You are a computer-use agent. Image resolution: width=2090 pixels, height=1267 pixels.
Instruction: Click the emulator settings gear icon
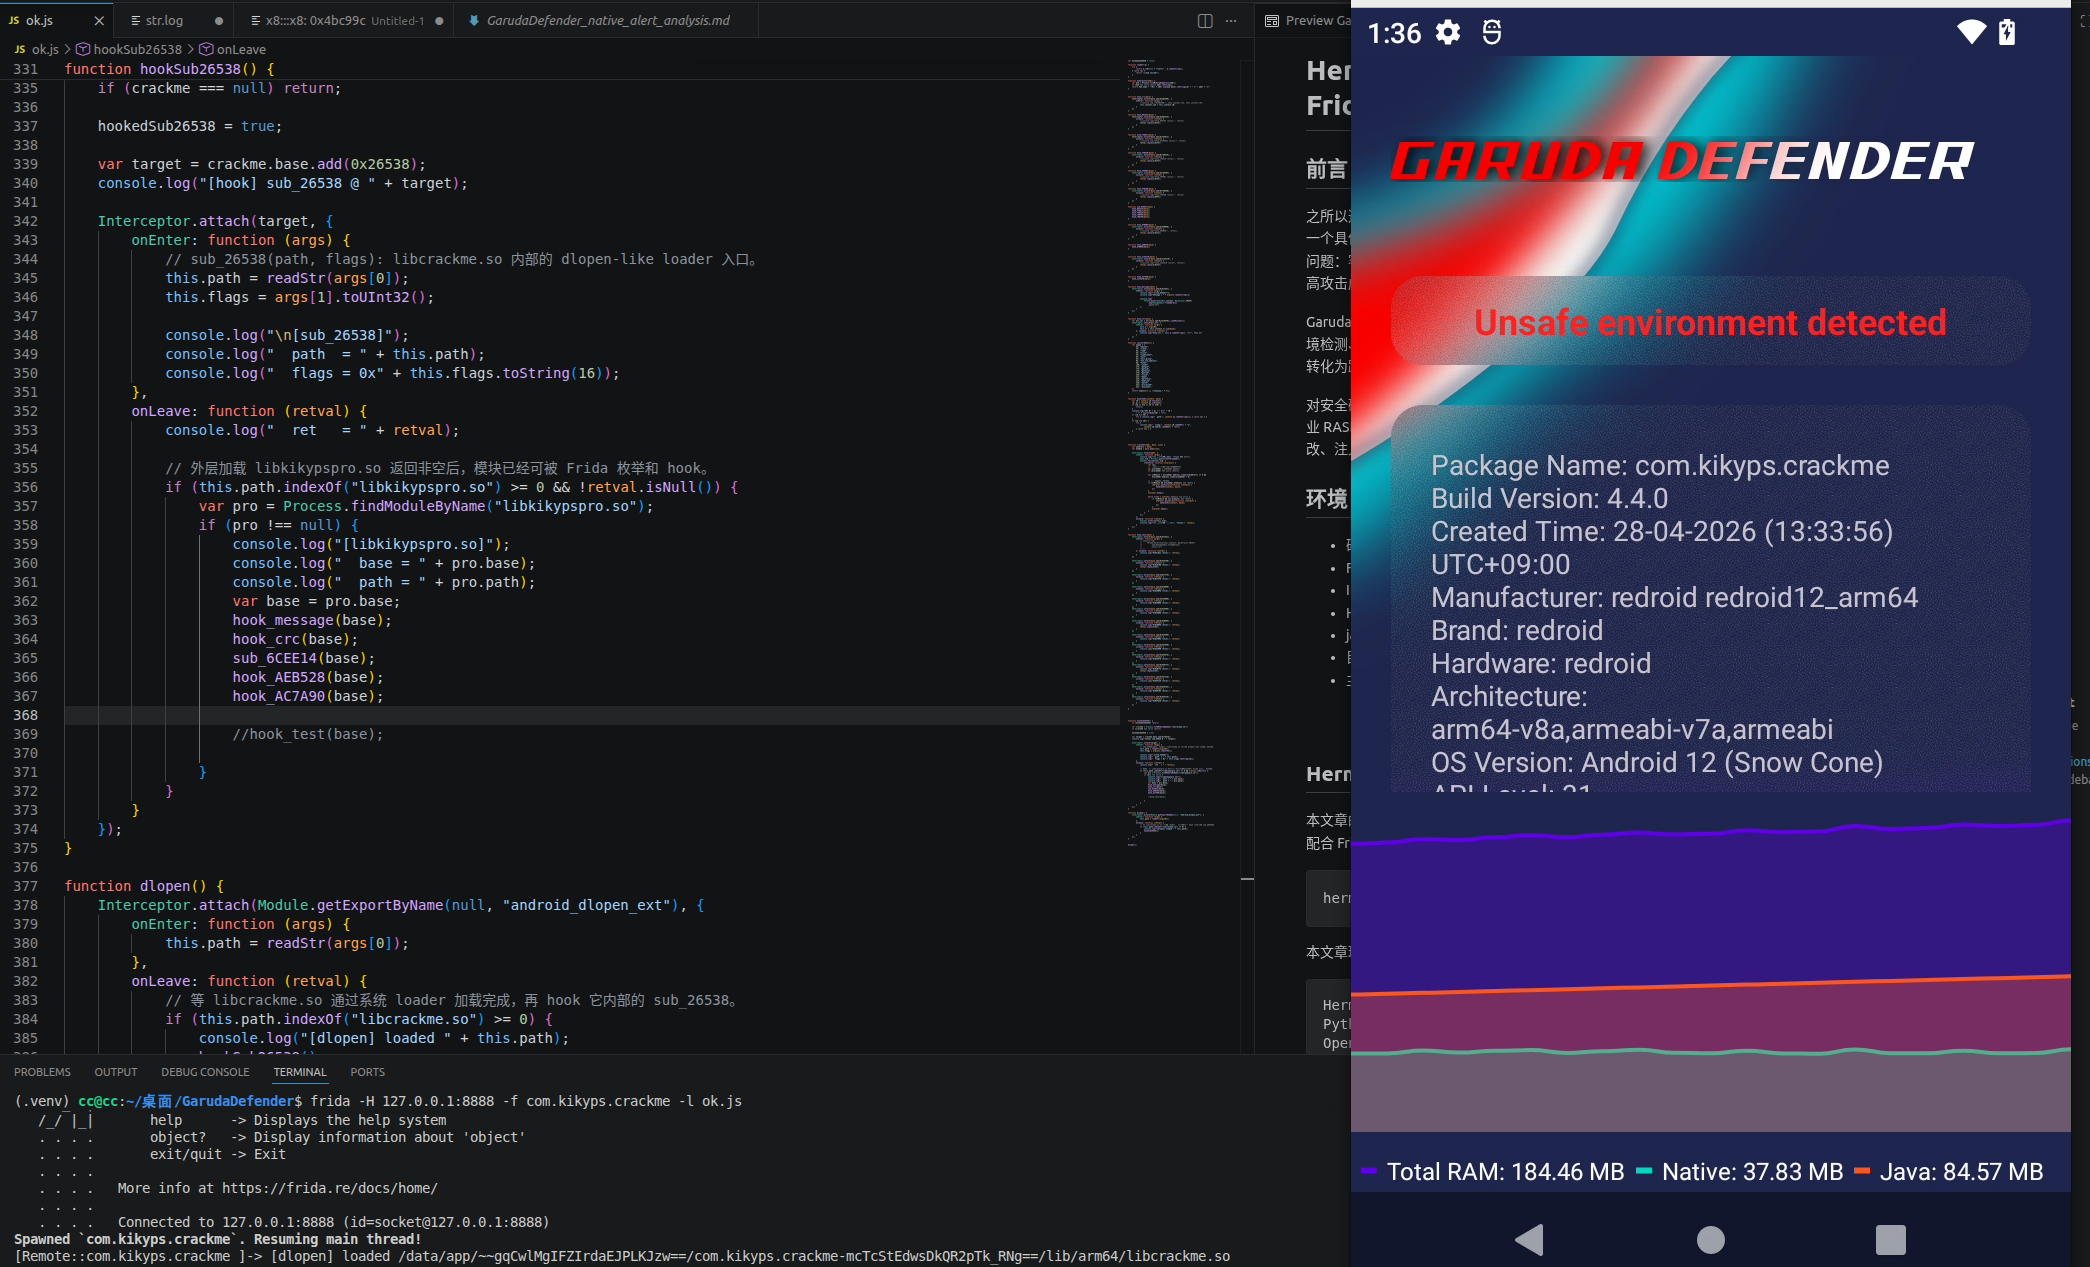pos(1447,33)
